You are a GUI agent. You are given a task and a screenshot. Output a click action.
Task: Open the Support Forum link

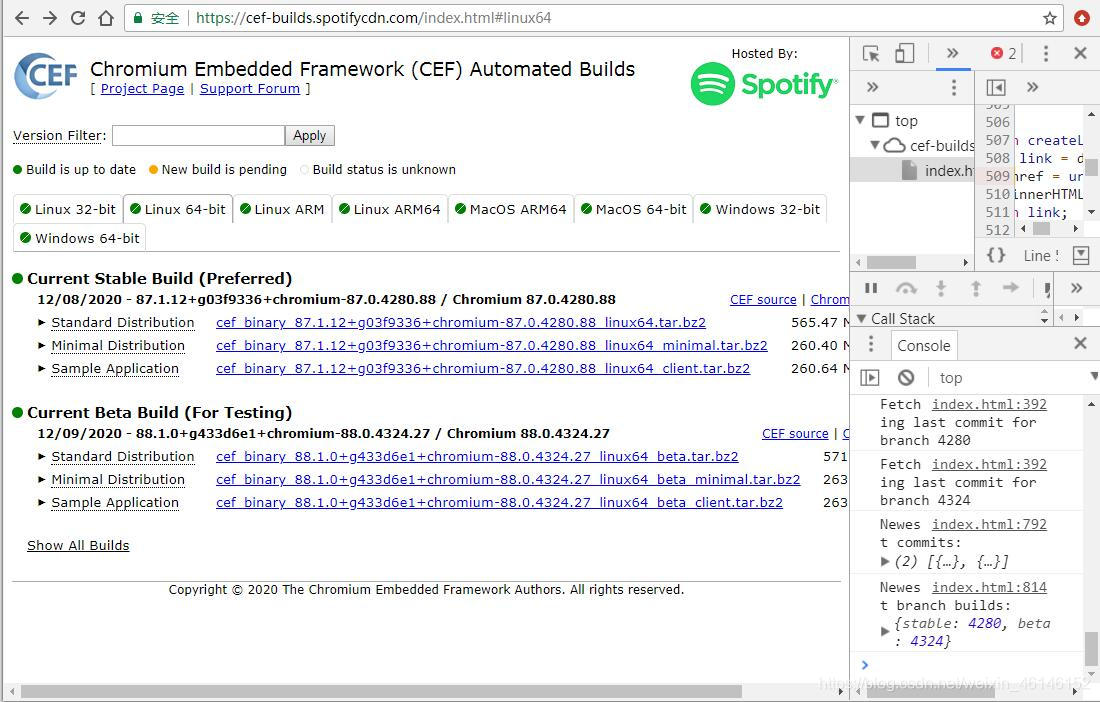tap(250, 89)
